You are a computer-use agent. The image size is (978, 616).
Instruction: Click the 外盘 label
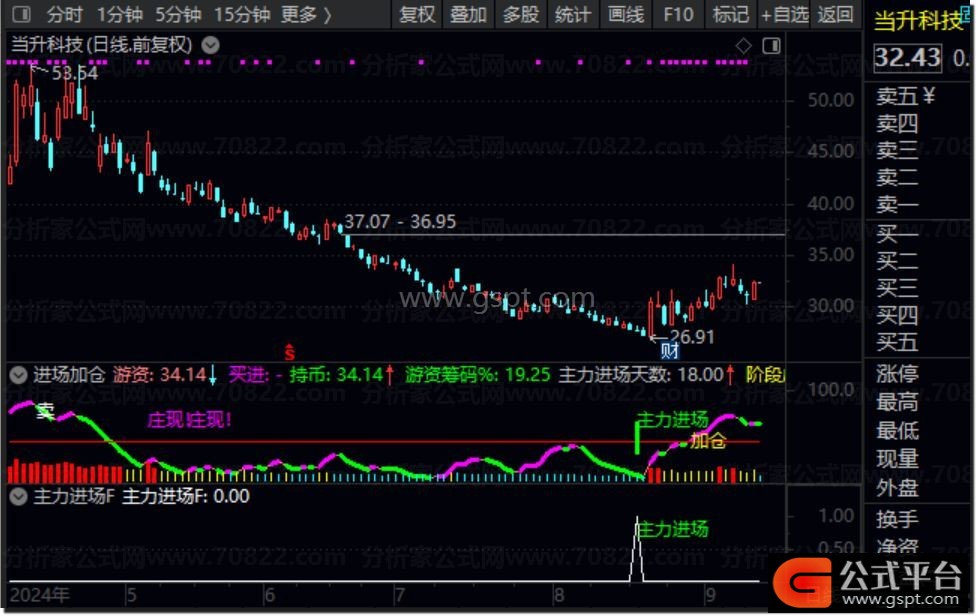click(897, 488)
